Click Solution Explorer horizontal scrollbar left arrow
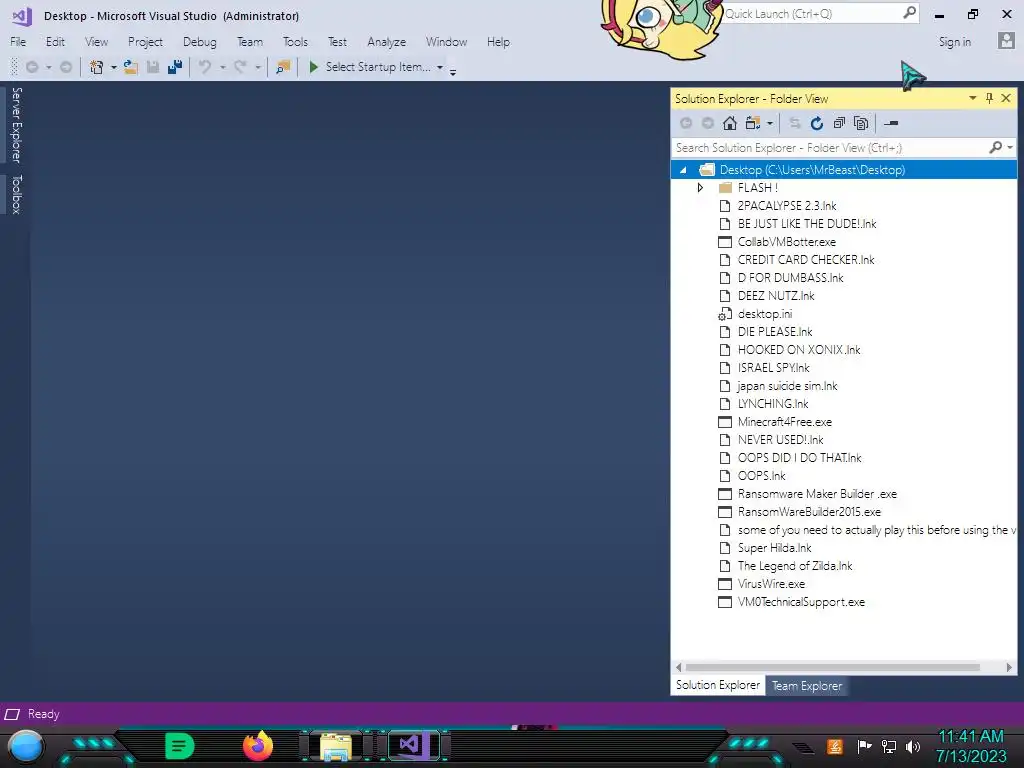1024x768 pixels. [x=679, y=667]
